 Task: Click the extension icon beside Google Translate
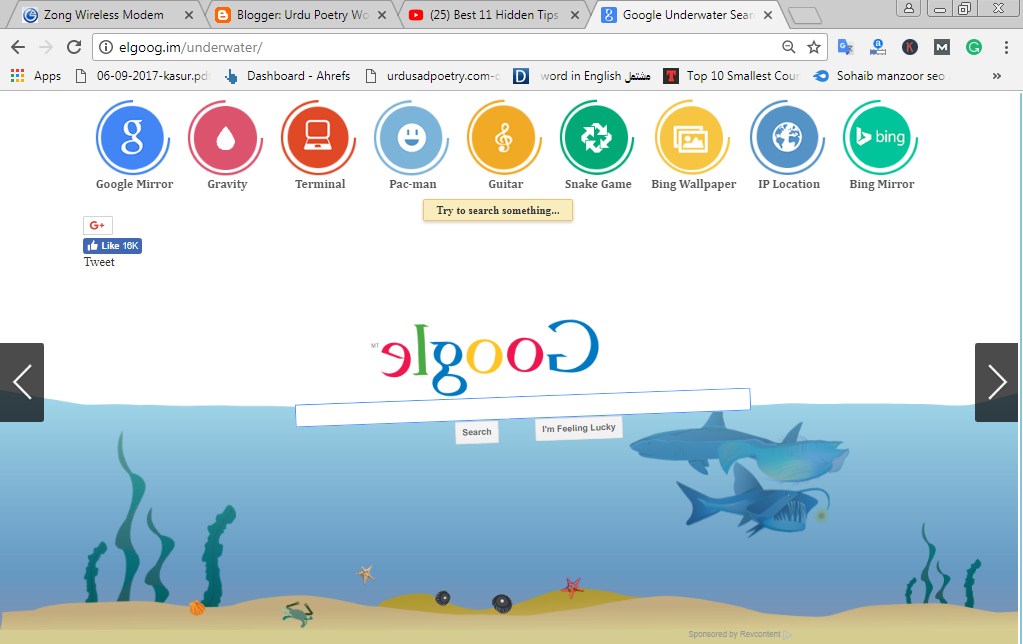878,47
